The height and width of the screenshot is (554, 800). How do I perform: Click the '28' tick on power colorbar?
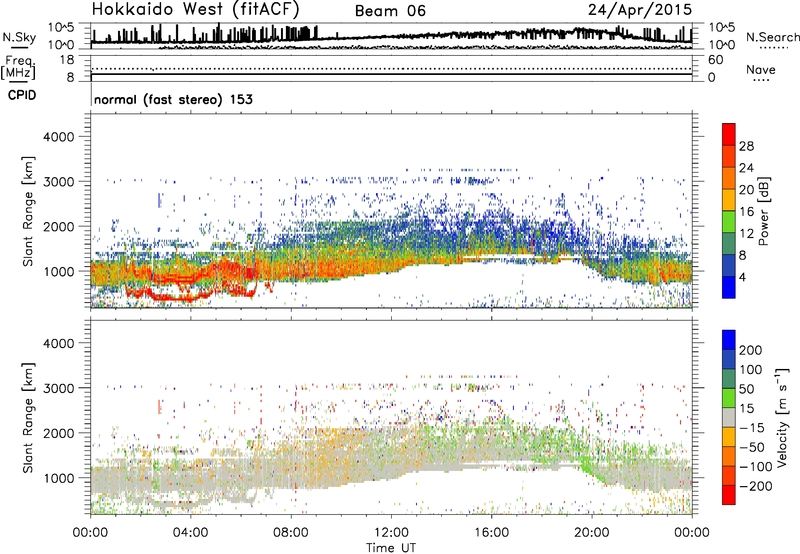(x=746, y=146)
